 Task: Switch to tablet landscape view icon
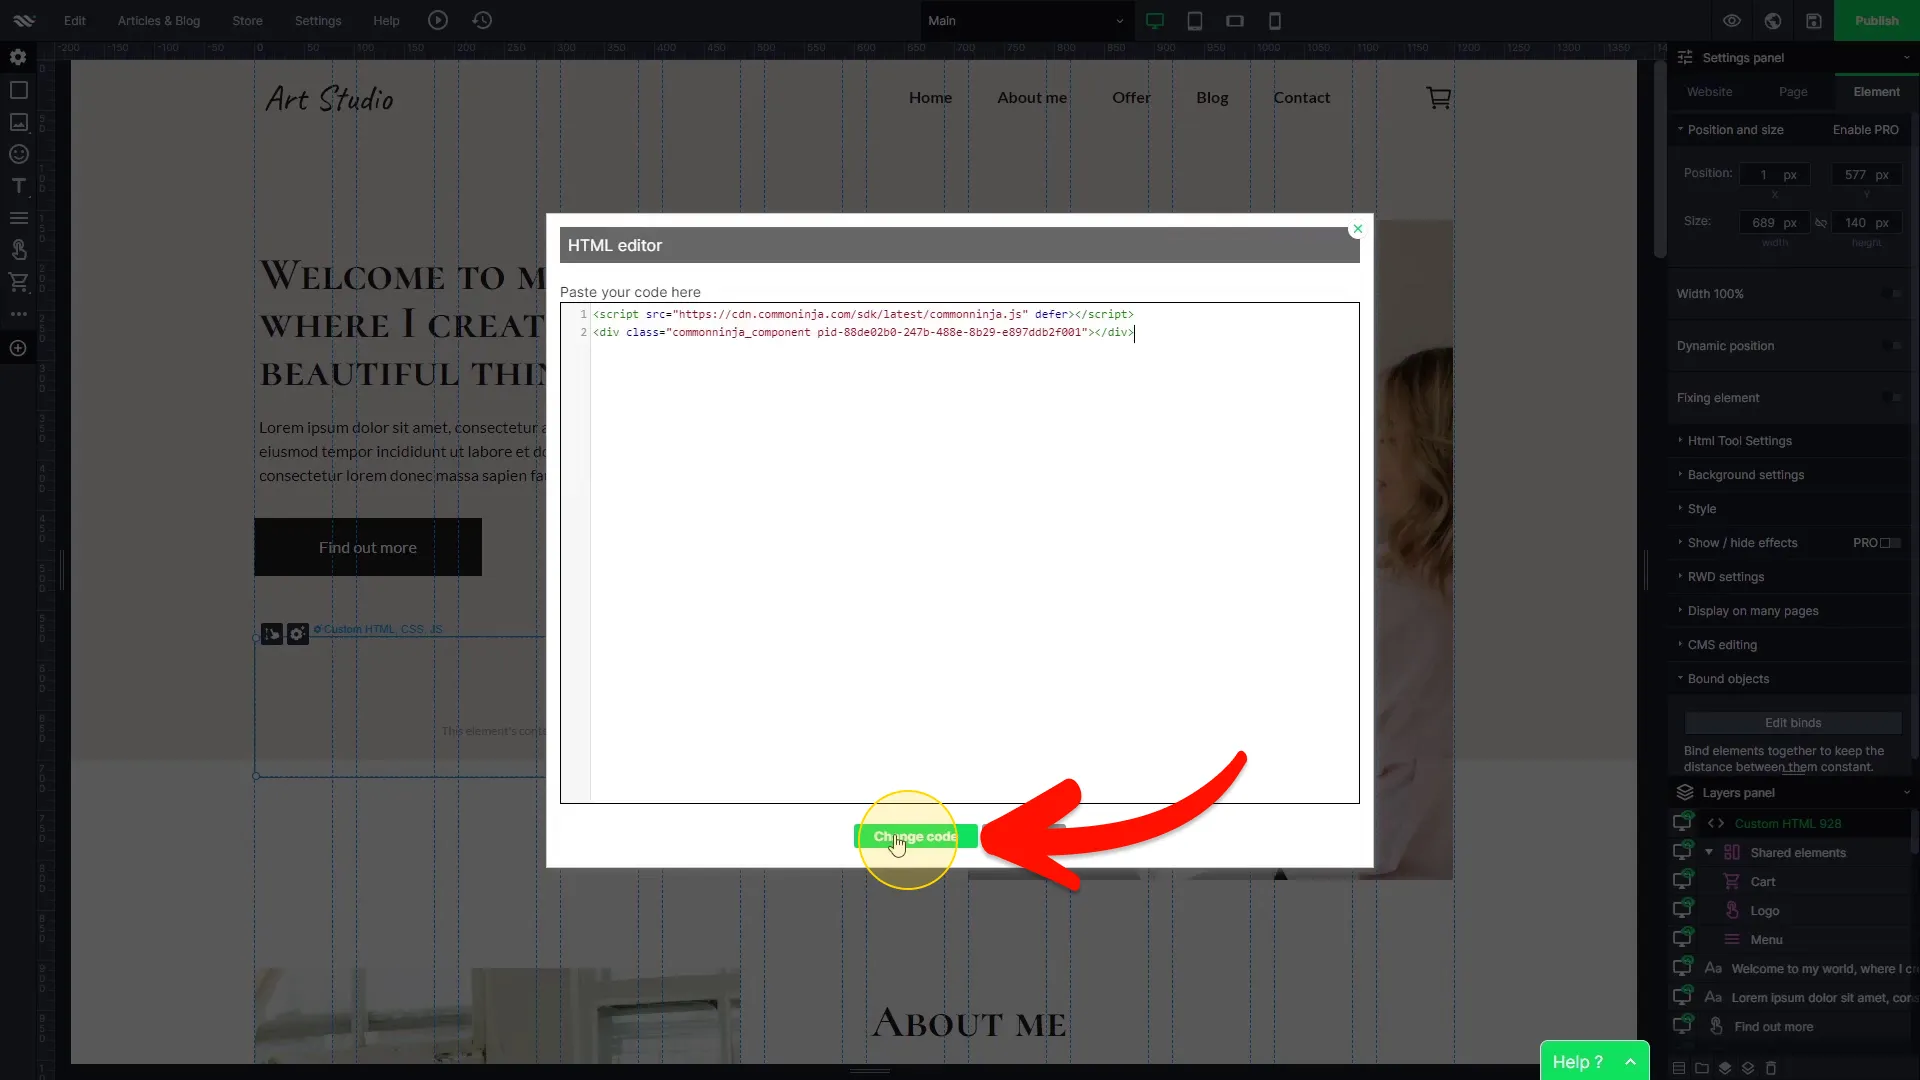(1235, 21)
